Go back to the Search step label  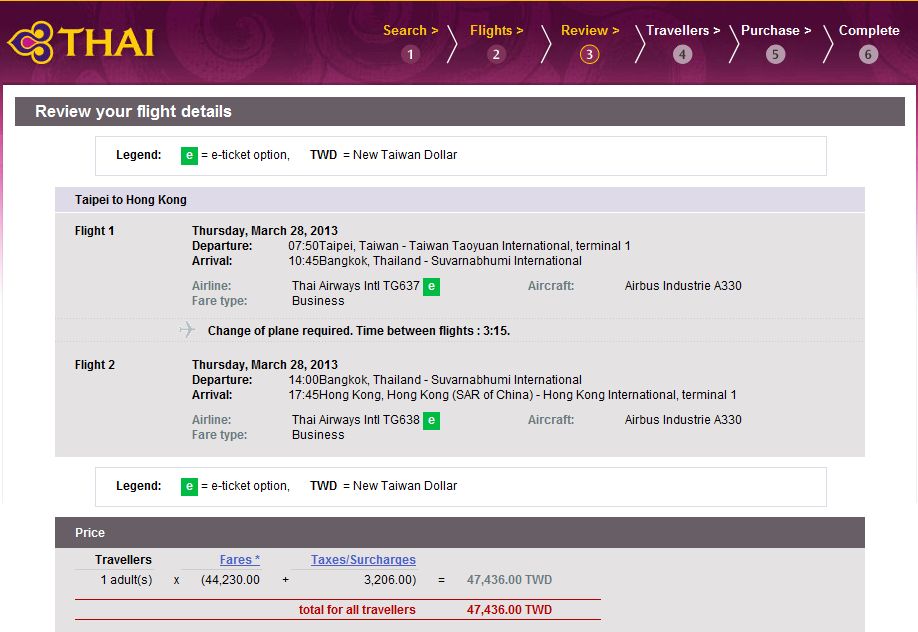(410, 30)
